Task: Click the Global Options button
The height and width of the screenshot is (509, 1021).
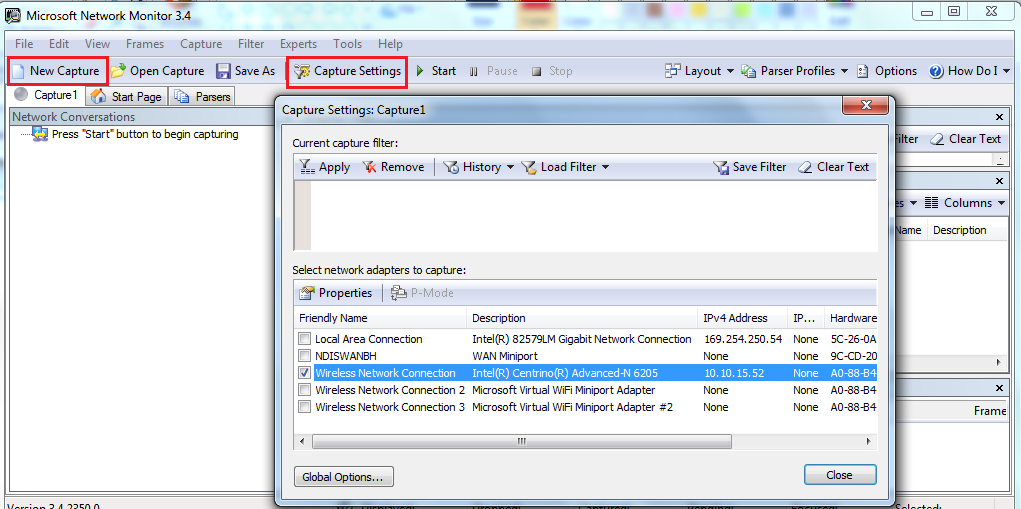Action: coord(344,476)
